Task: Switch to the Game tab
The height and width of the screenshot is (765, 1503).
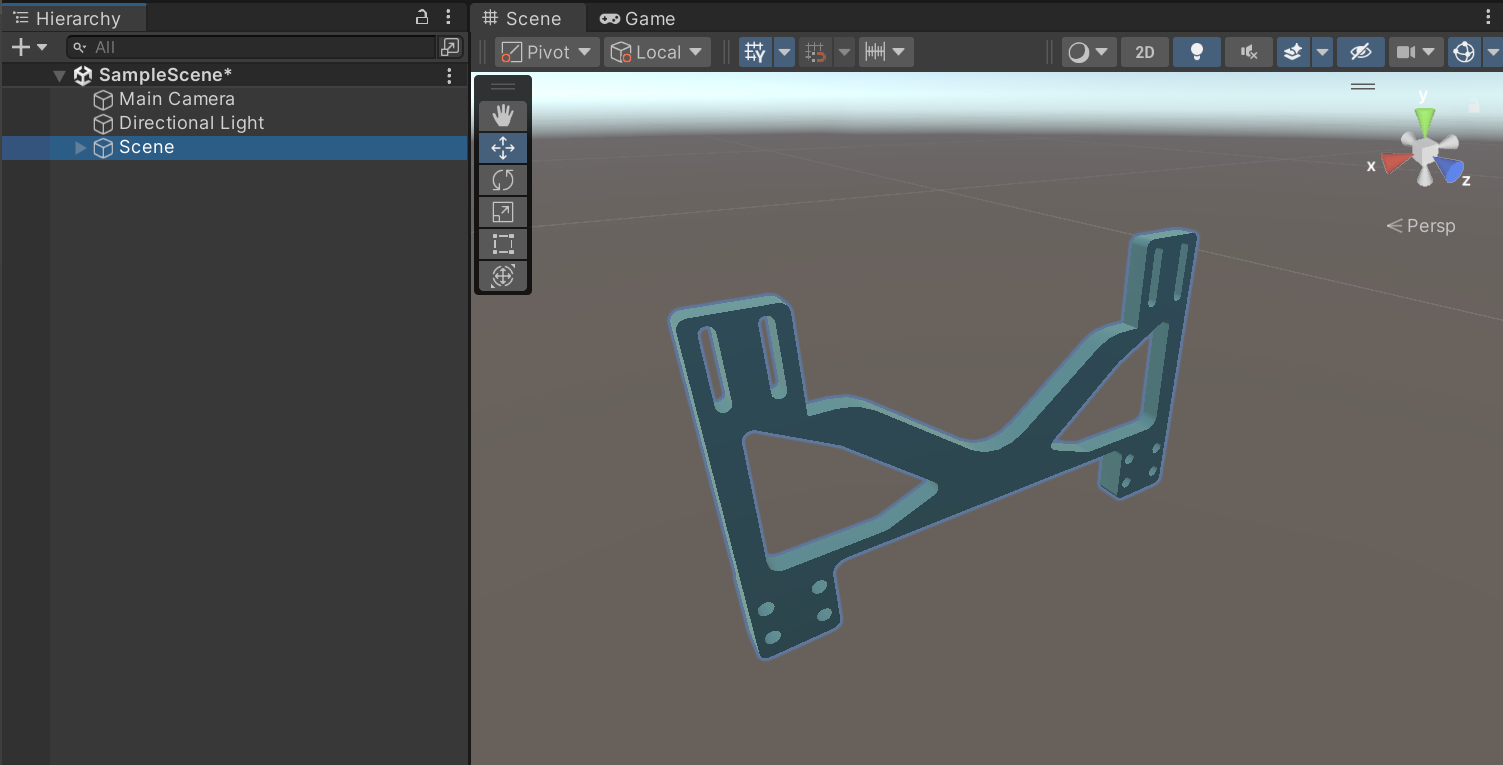Action: pos(637,18)
